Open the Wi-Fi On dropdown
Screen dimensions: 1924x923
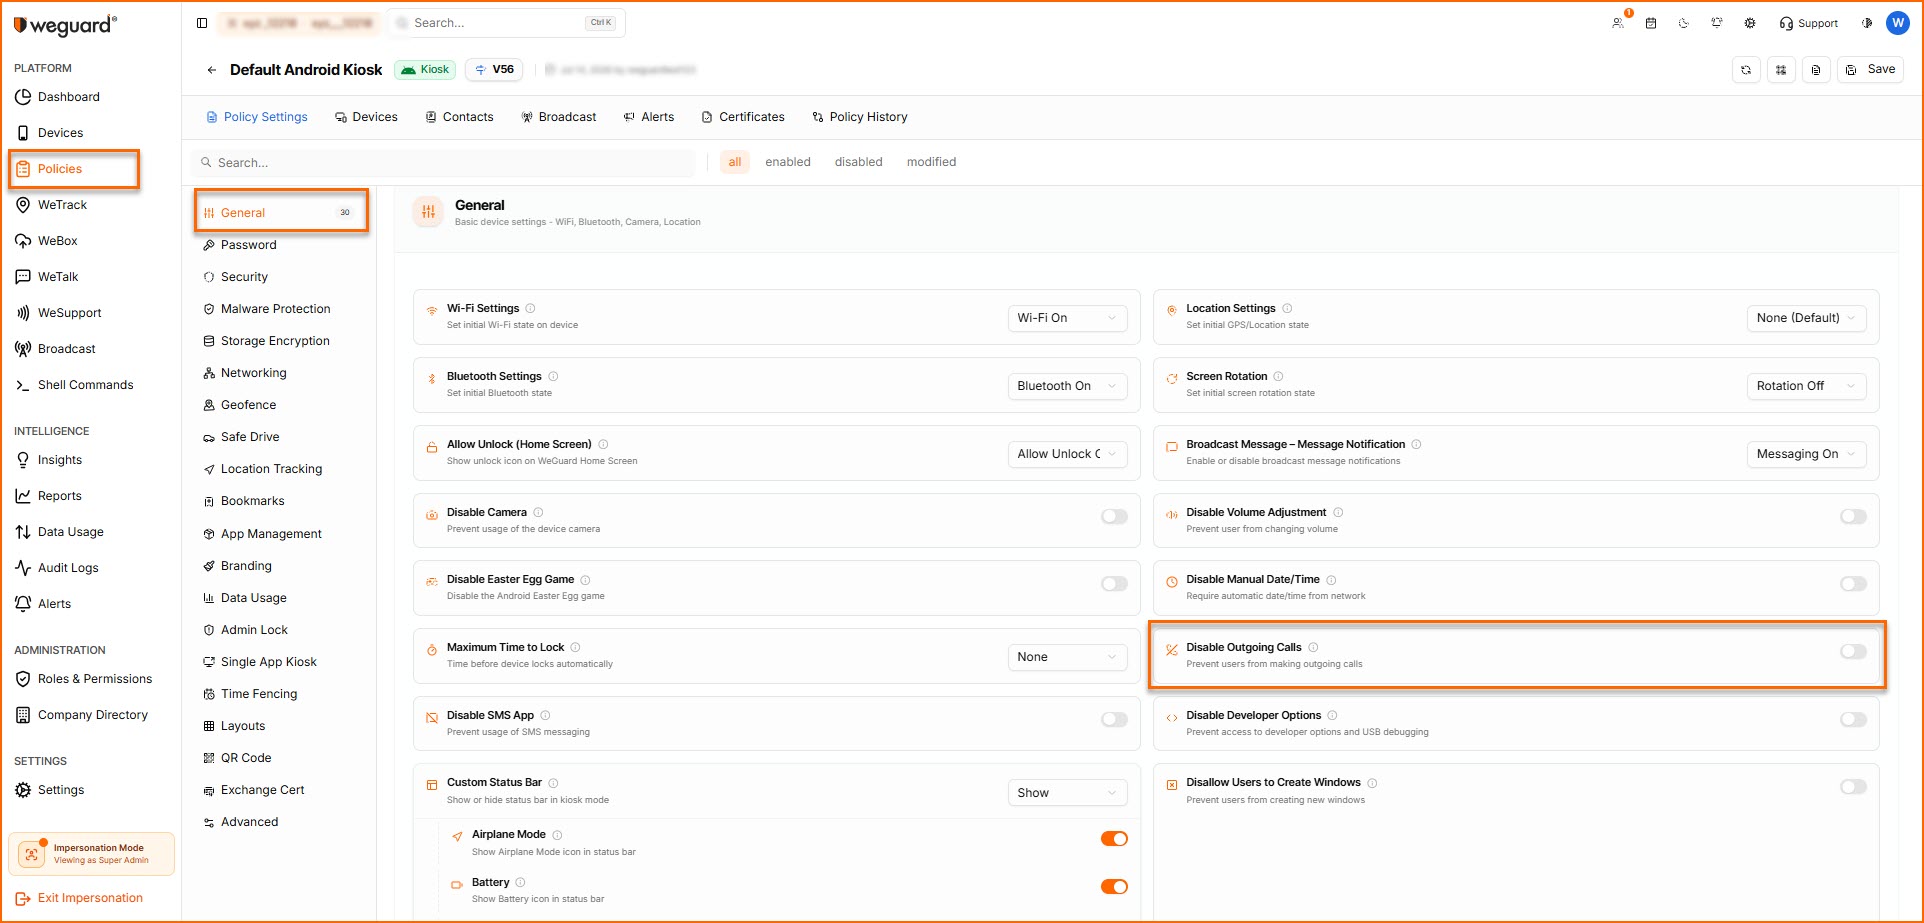point(1067,318)
